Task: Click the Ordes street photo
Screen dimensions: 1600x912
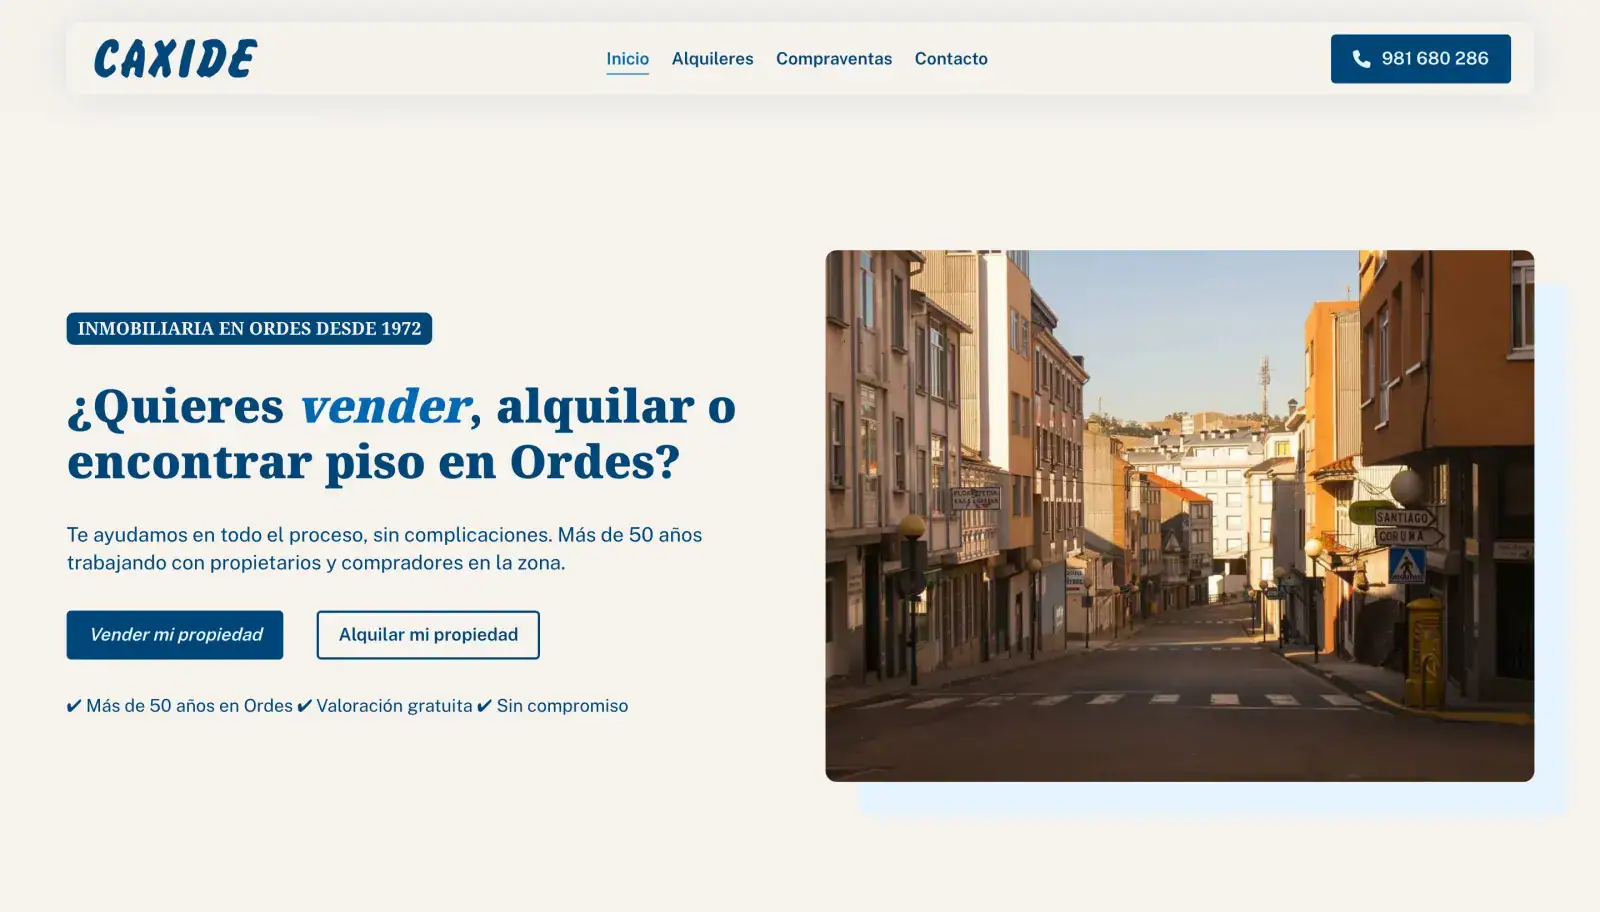Action: pos(1179,516)
